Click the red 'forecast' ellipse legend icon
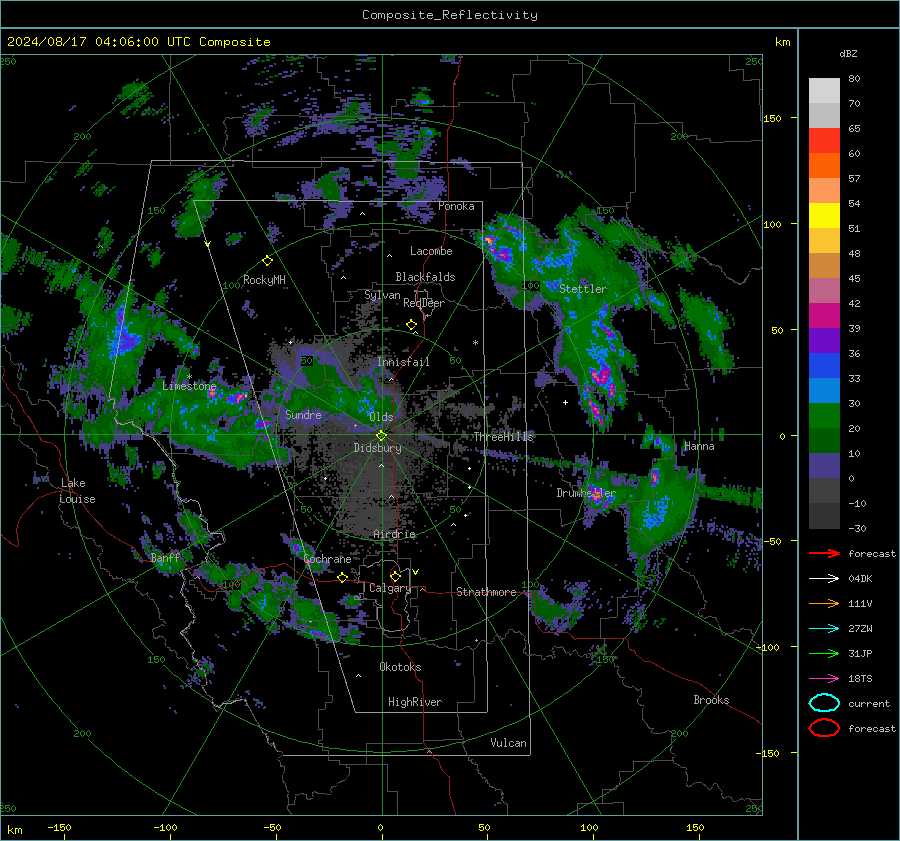The width and height of the screenshot is (900, 841). 824,728
